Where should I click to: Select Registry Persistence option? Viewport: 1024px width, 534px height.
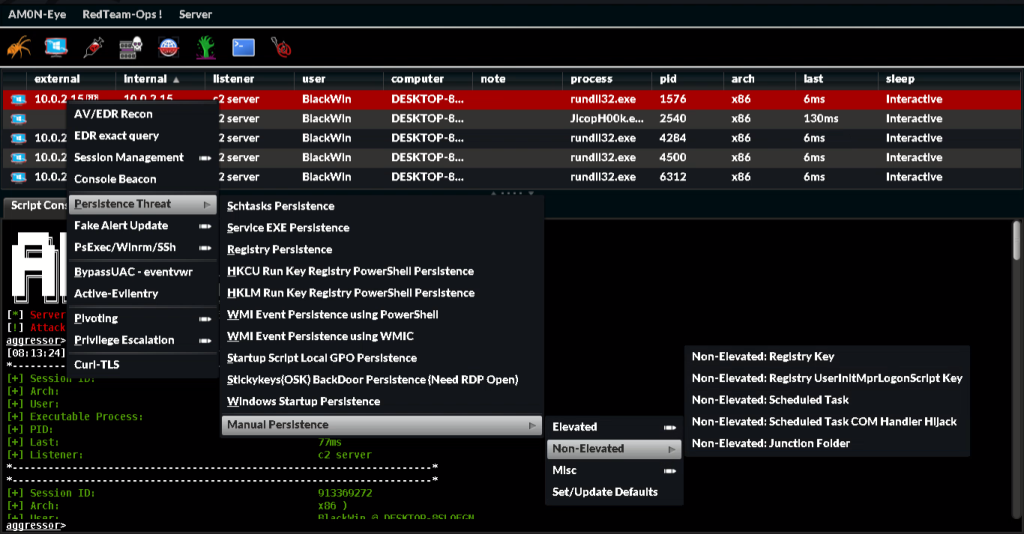382,249
